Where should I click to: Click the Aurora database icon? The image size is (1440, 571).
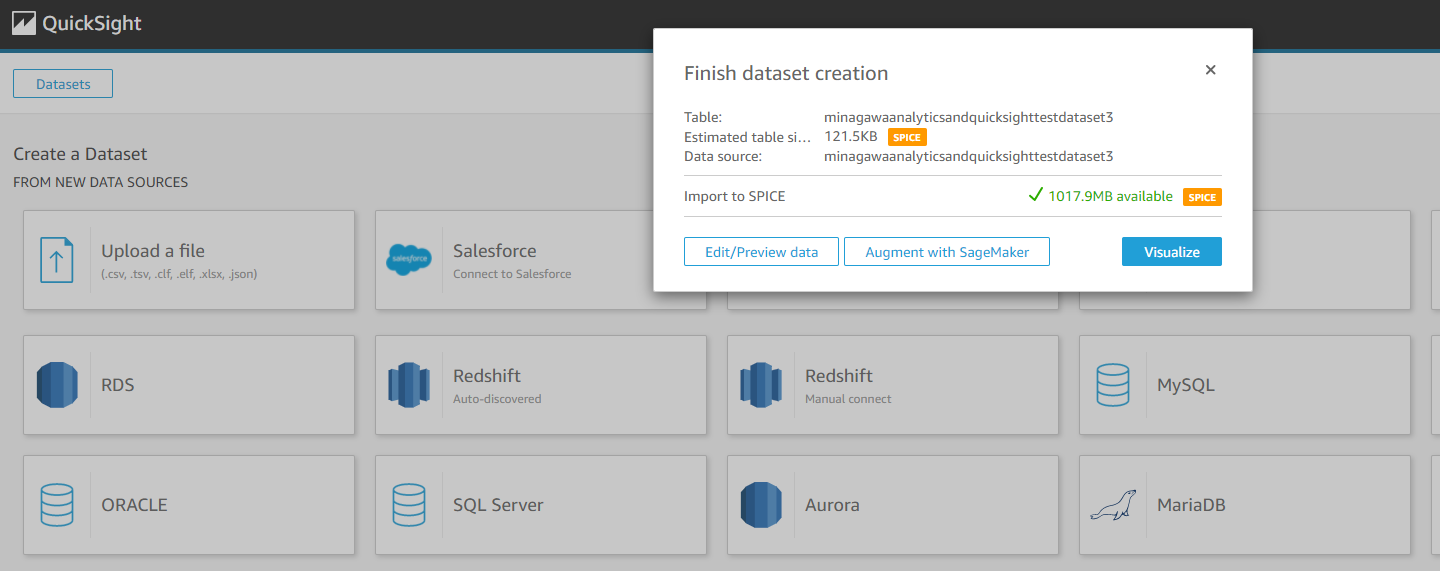761,505
